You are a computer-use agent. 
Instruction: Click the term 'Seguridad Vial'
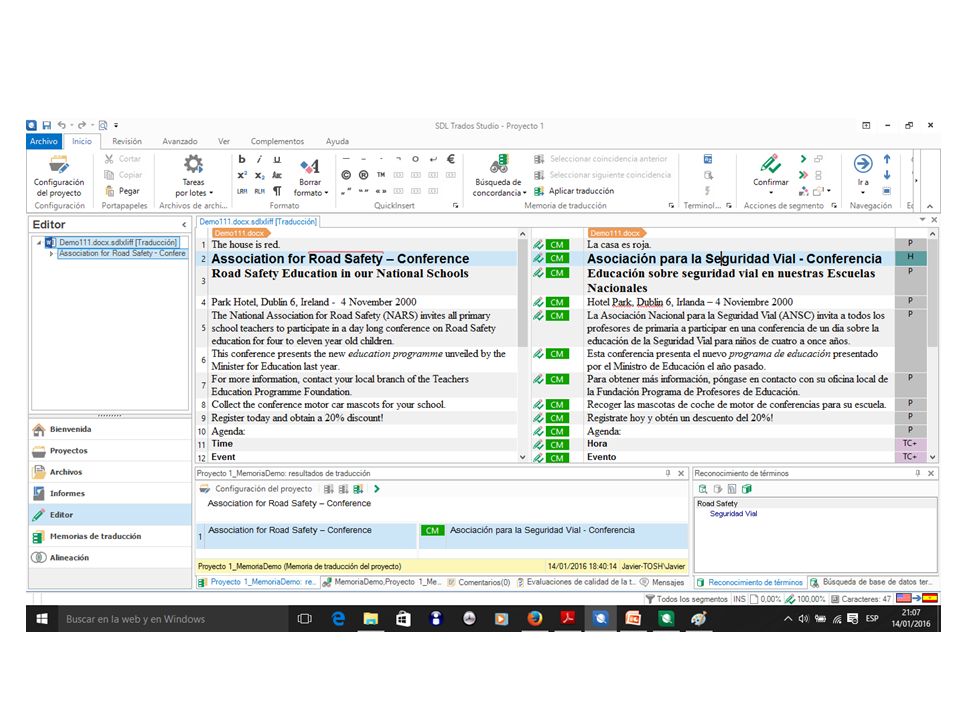click(733, 514)
